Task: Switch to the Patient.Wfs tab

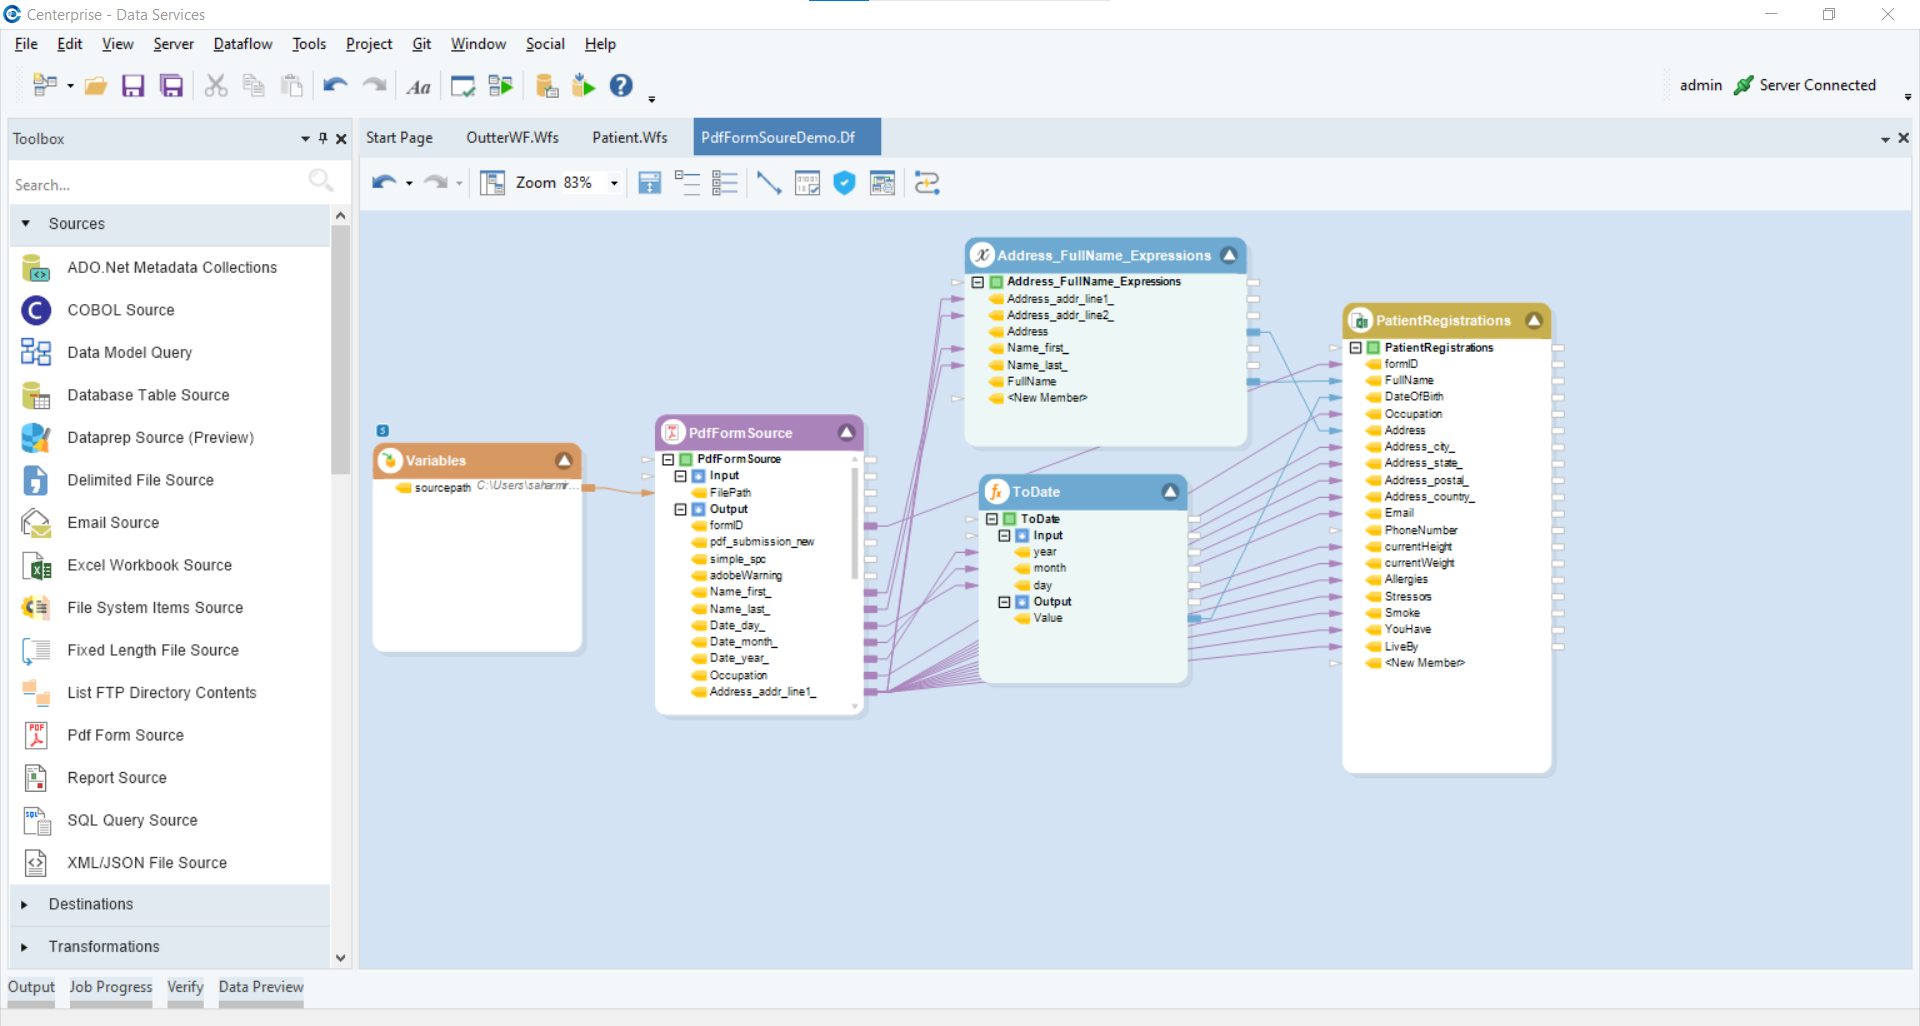Action: point(629,137)
